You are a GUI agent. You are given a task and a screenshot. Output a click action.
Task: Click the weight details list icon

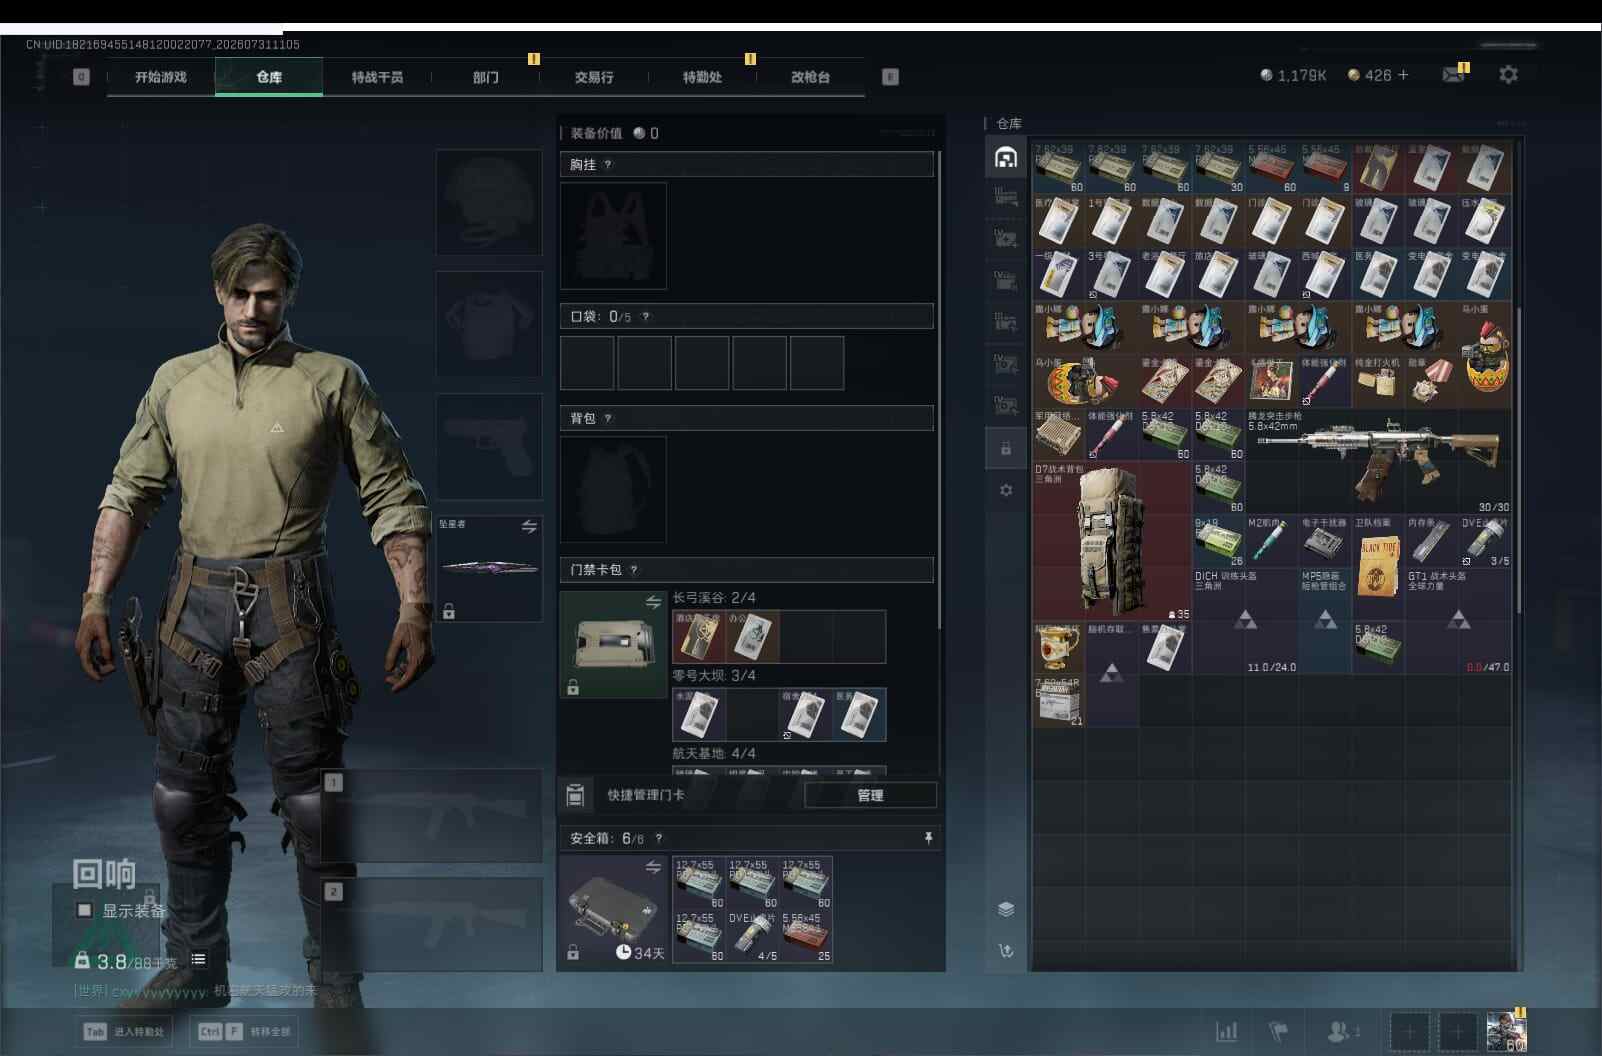[198, 960]
